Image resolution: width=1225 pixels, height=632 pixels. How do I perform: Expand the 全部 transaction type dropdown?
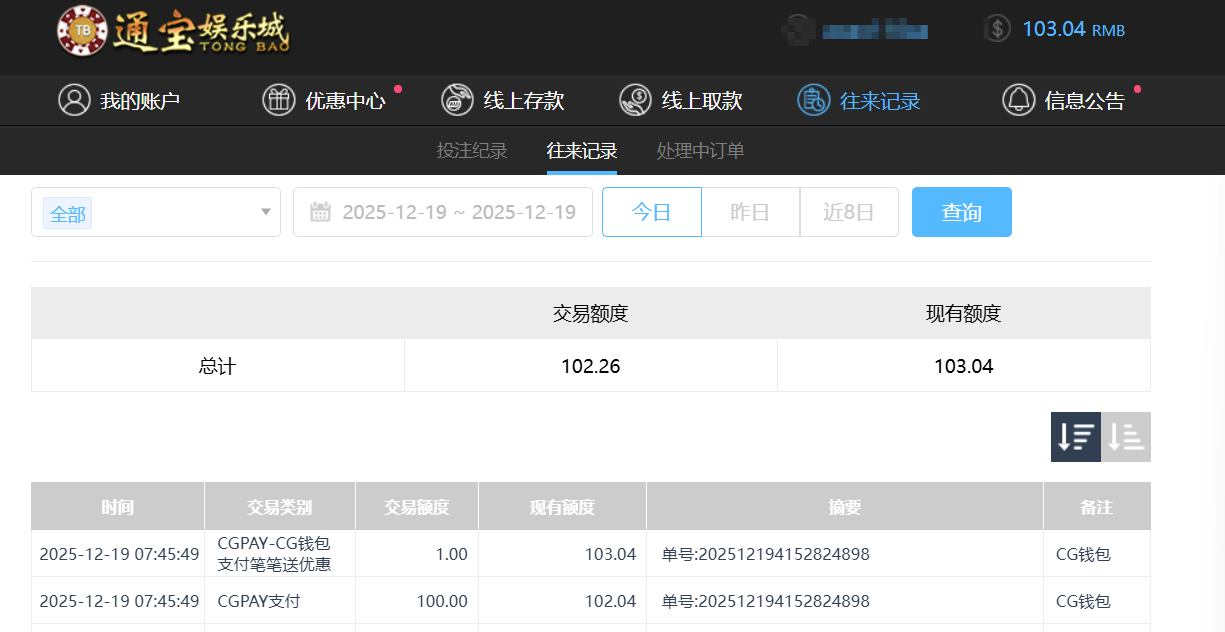point(265,212)
